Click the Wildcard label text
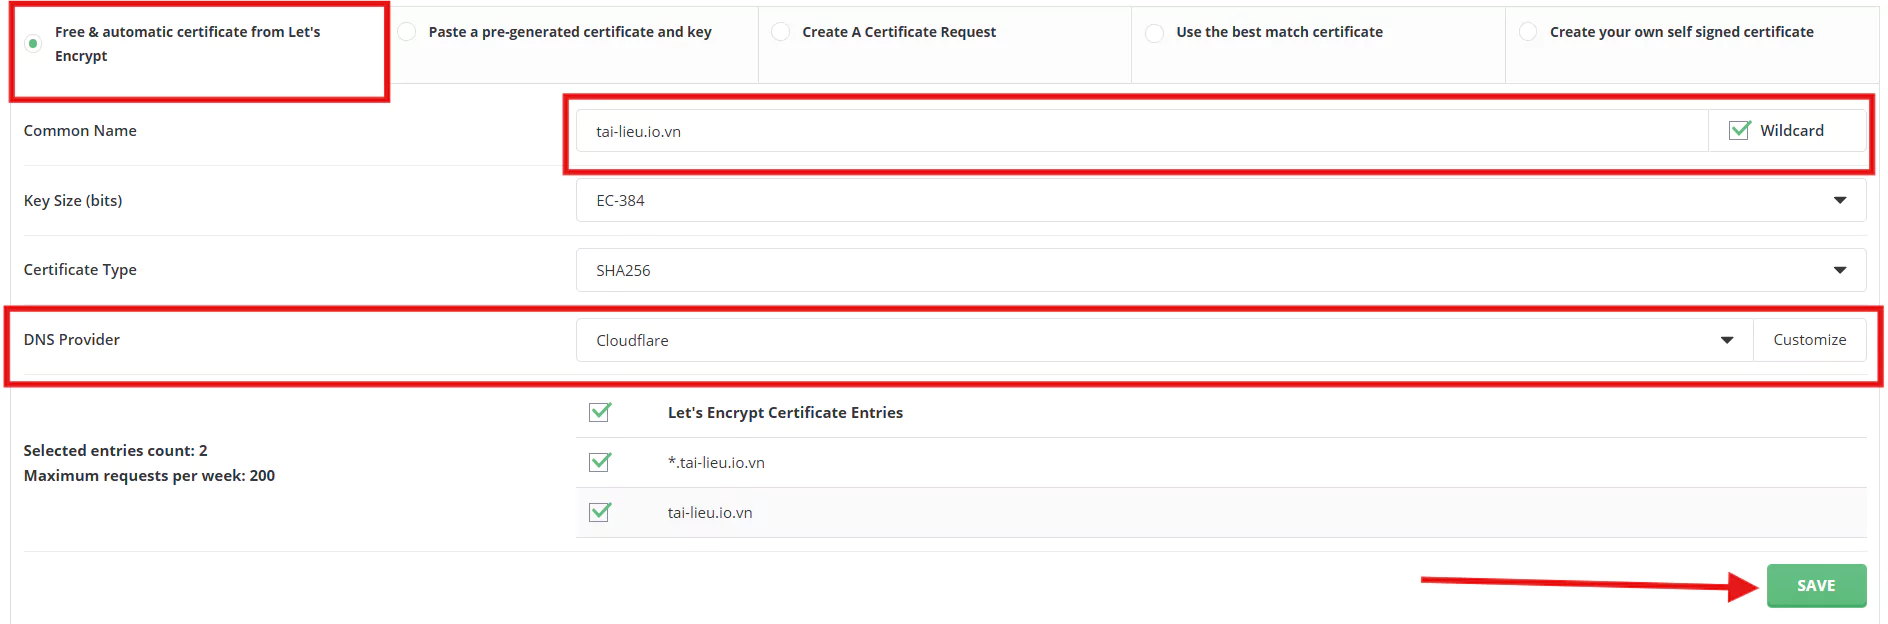Screen dimensions: 1888x624 click(x=1792, y=131)
